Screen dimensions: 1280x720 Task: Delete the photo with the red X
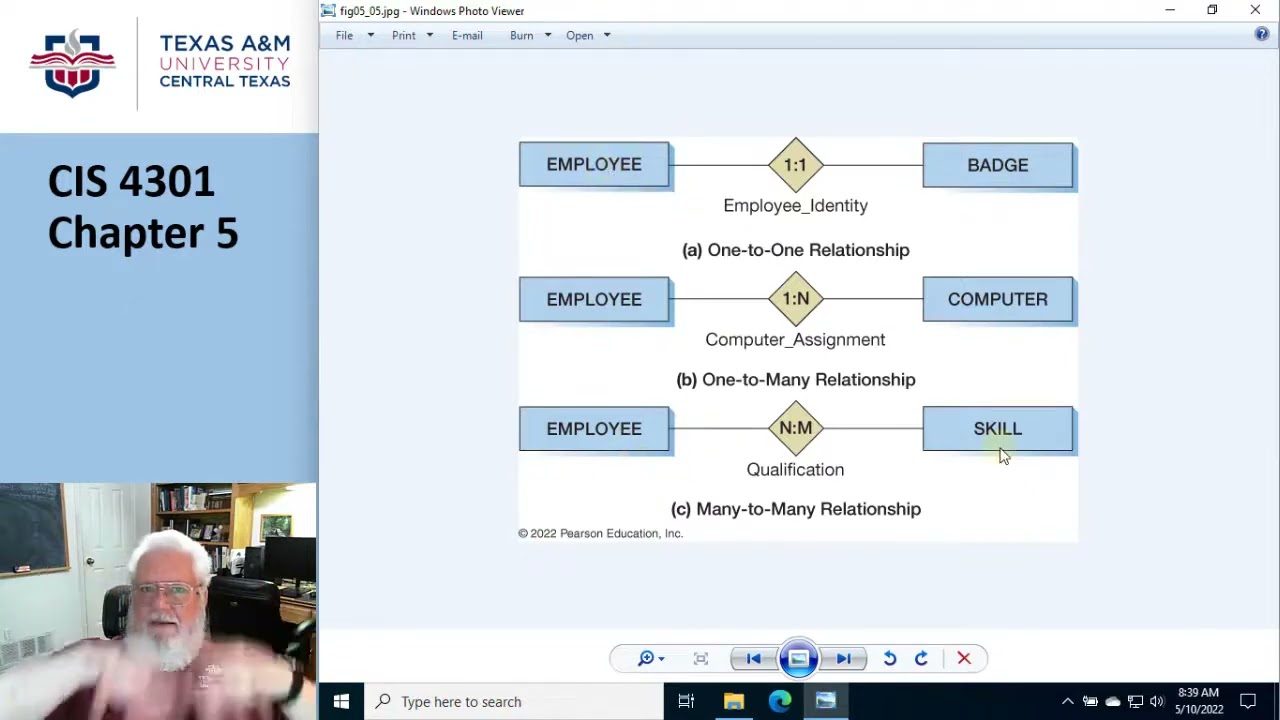tap(964, 658)
